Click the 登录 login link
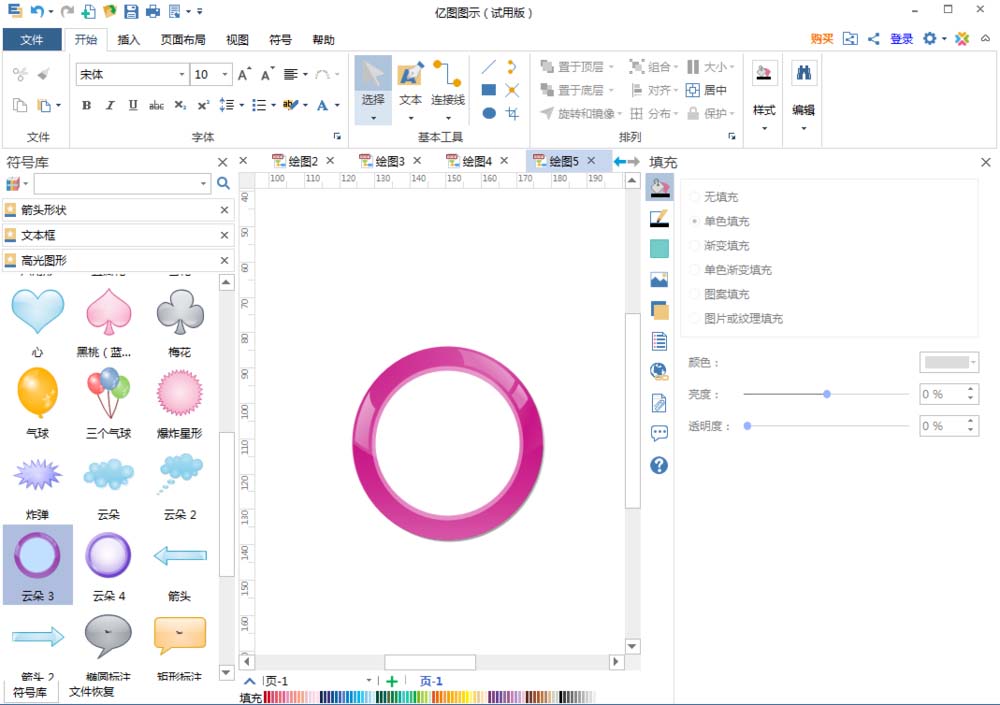The height and width of the screenshot is (705, 1000). tap(902, 39)
